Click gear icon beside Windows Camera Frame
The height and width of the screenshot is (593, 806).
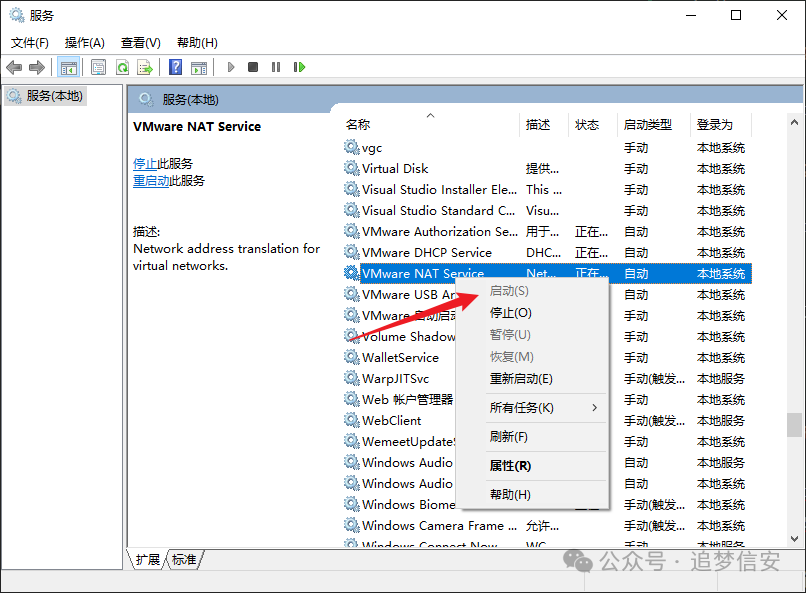[x=352, y=525]
